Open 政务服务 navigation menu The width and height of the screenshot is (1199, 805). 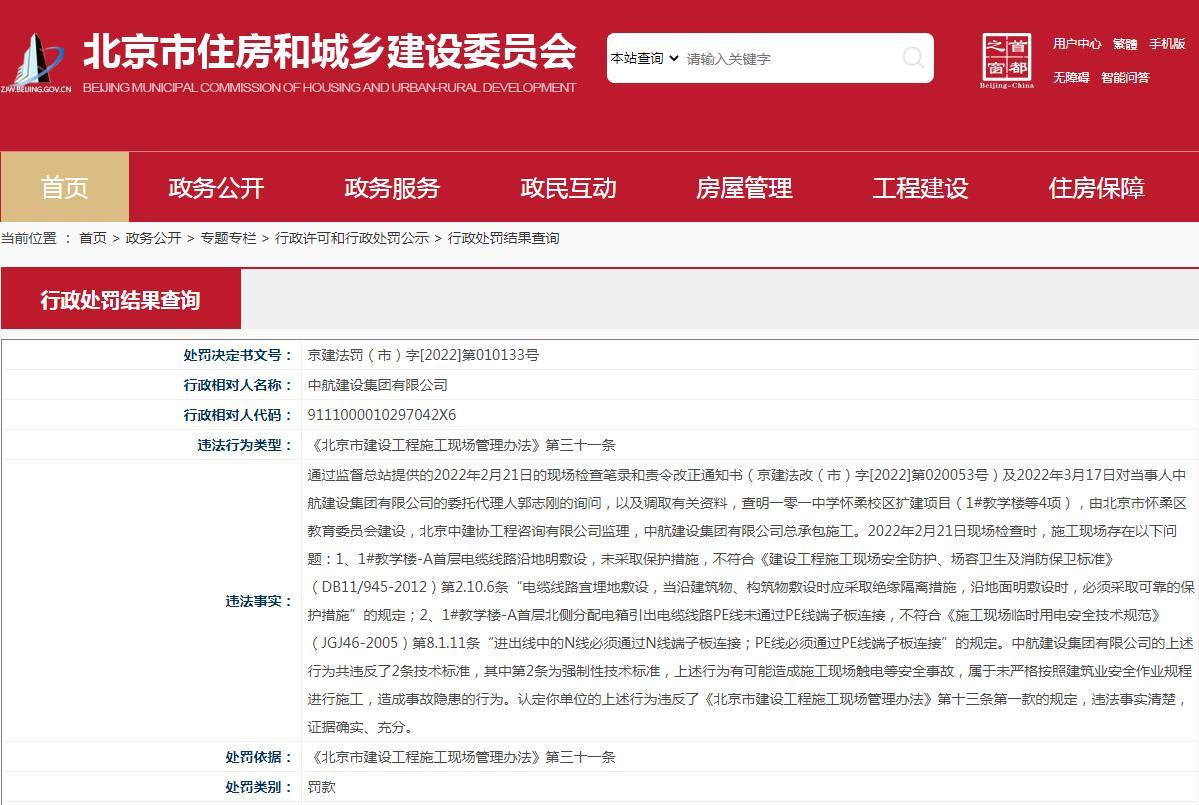[x=392, y=187]
